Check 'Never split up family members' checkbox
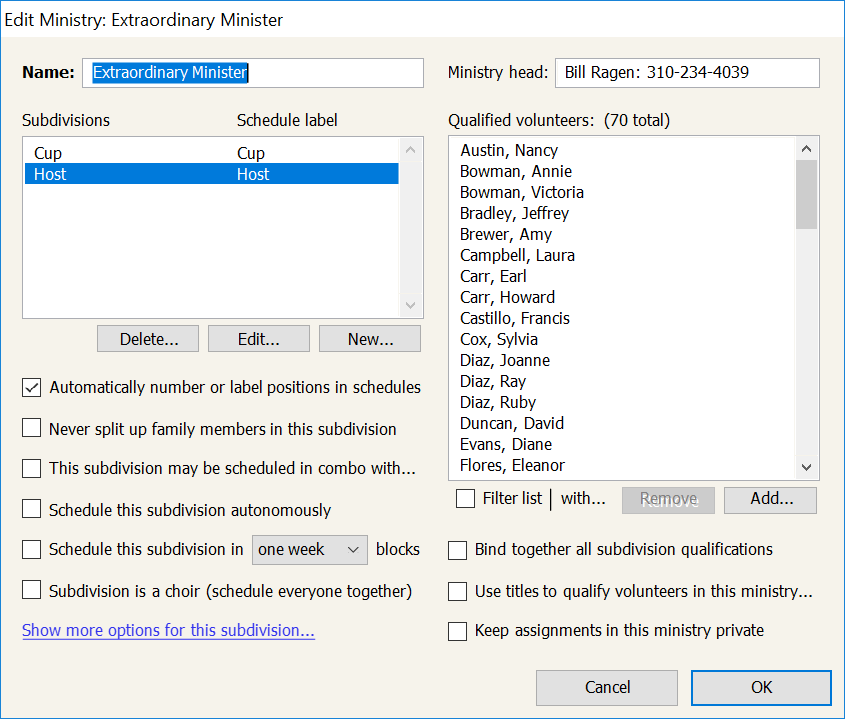845x719 pixels. pyautogui.click(x=32, y=429)
